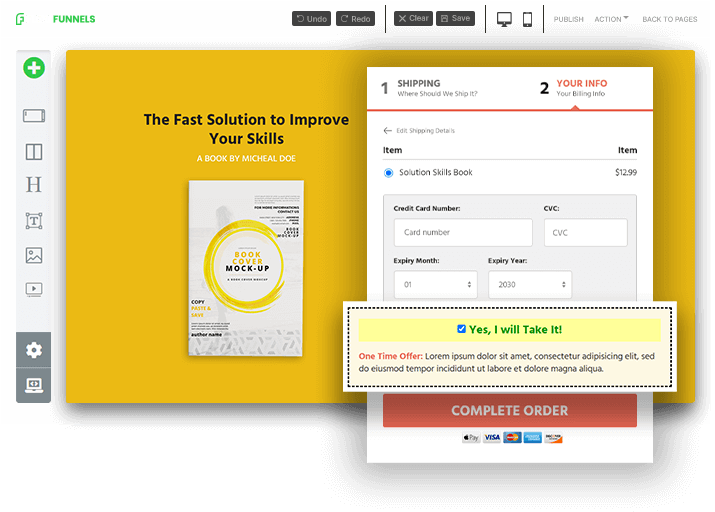Image resolution: width=715 pixels, height=512 pixels.
Task: Select the Solution Skills Book radio button
Action: point(389,173)
